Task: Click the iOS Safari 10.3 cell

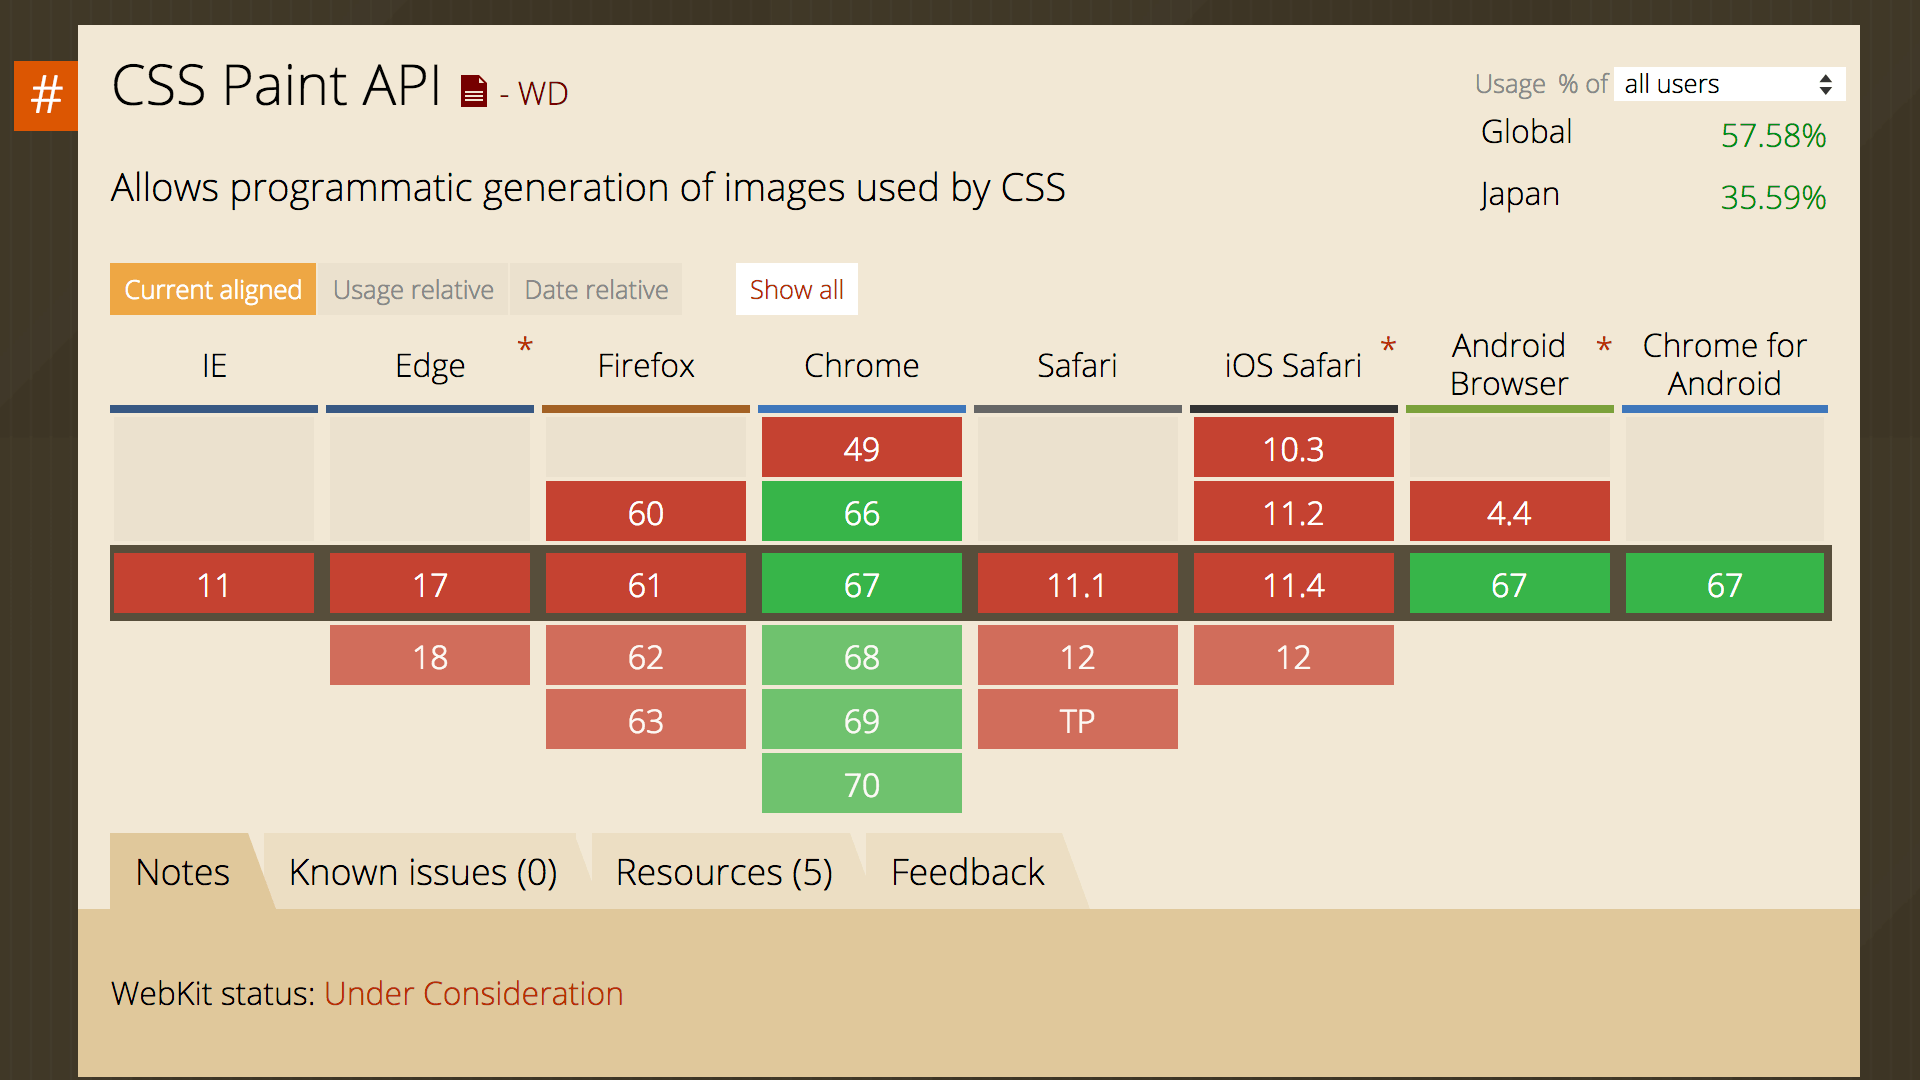Action: coord(1293,448)
